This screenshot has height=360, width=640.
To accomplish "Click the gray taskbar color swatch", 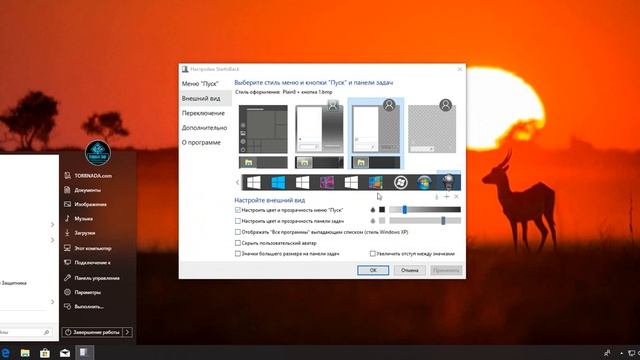I will 382,221.
